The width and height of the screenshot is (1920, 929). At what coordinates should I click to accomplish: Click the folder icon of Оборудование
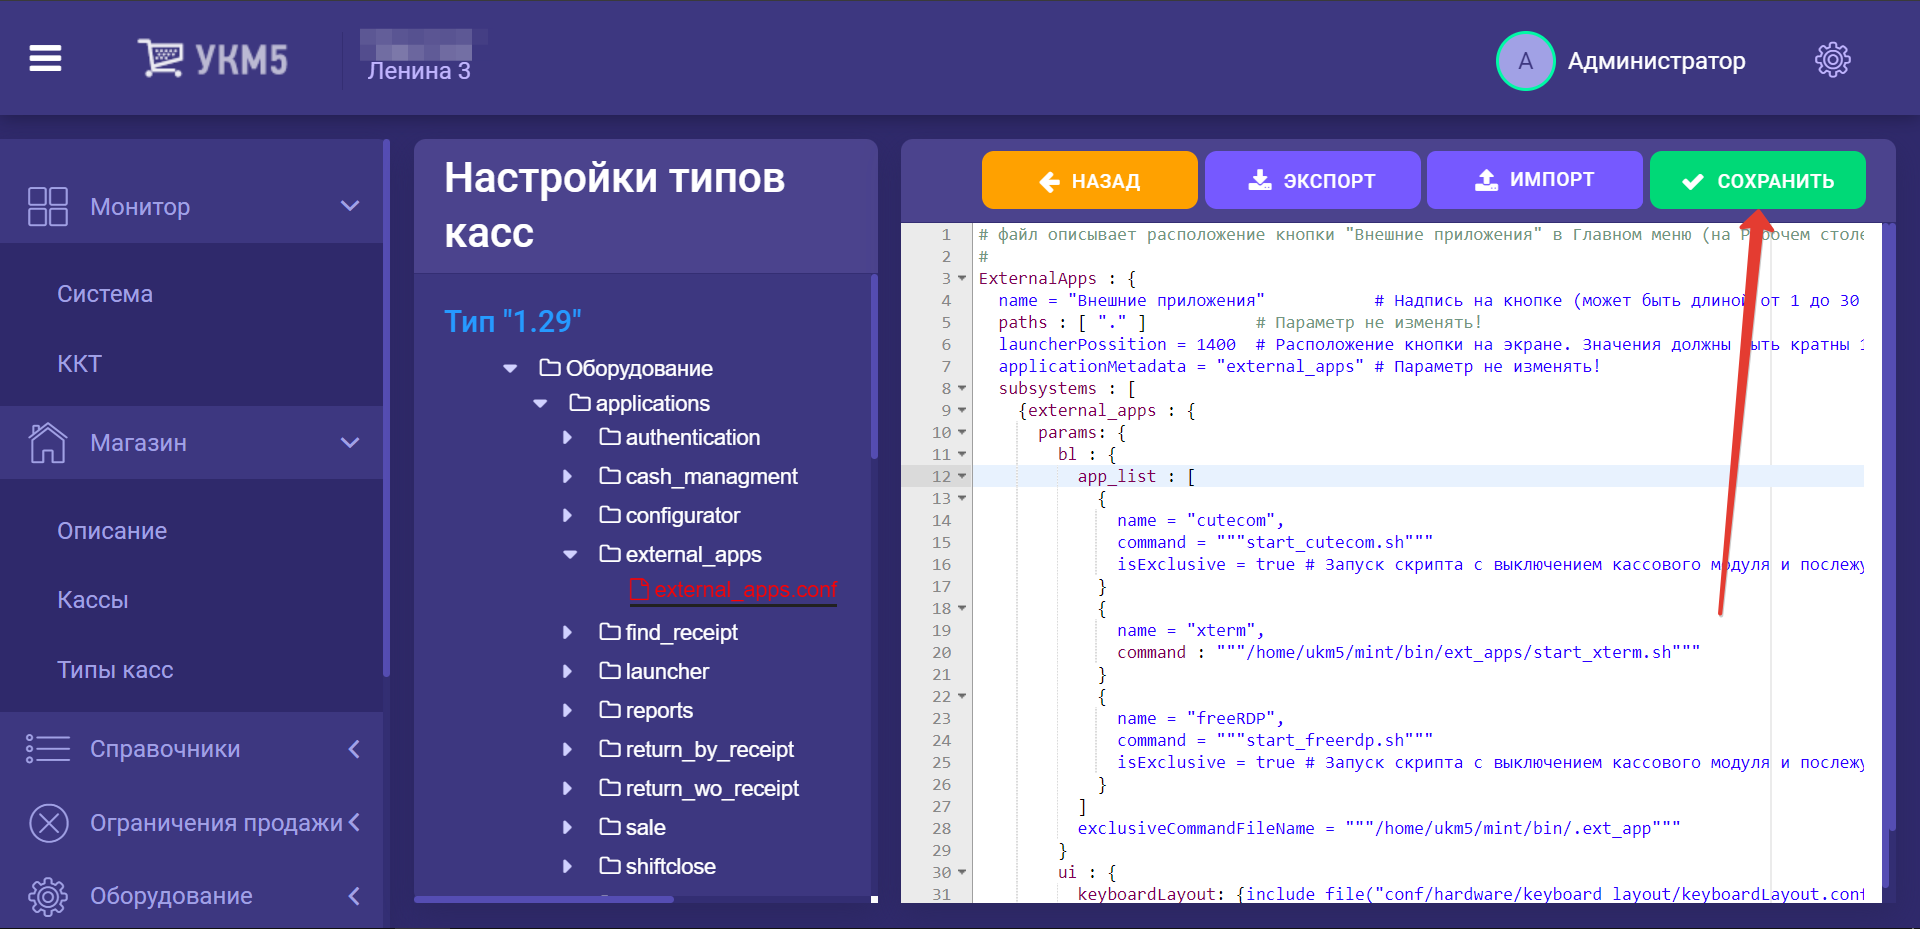click(x=550, y=367)
